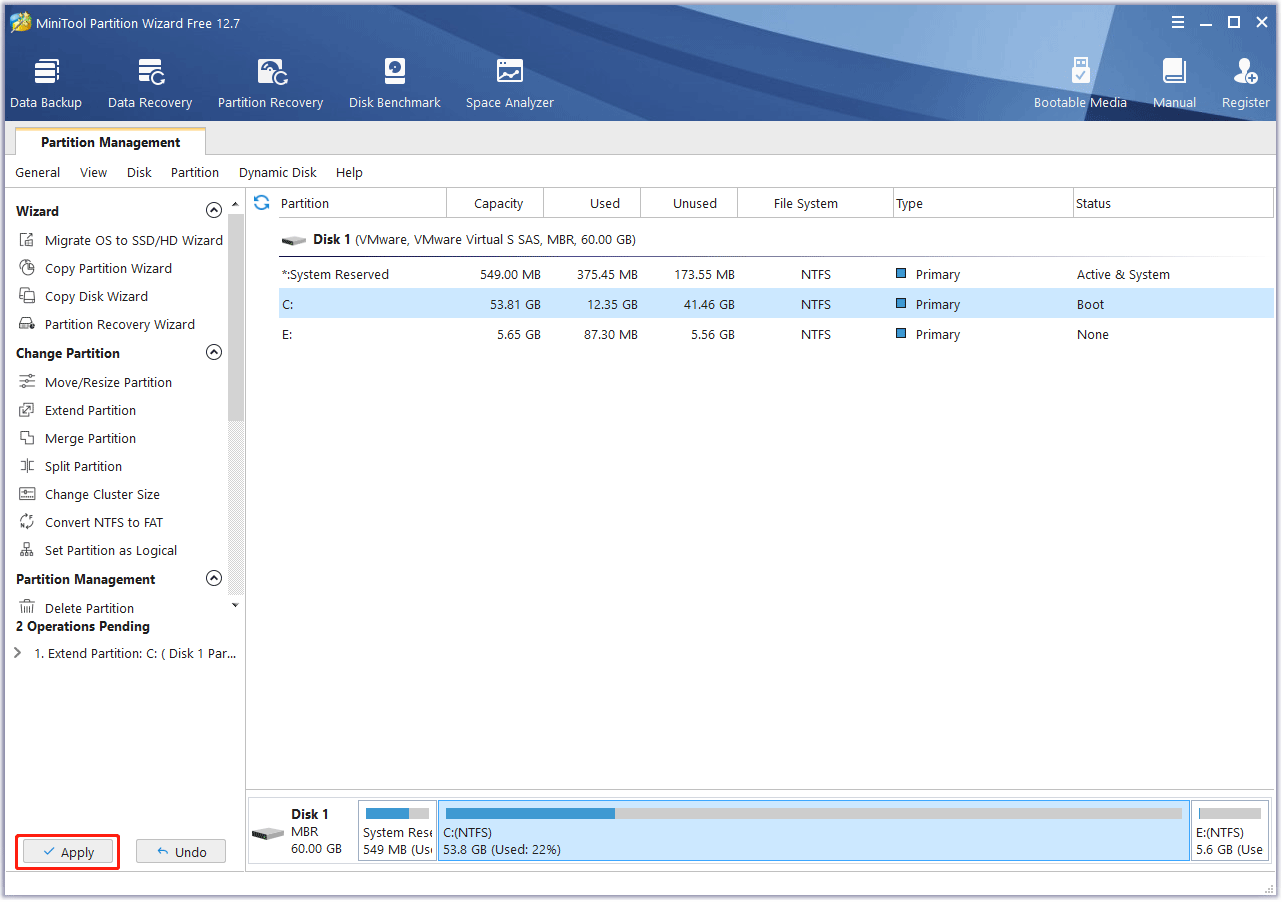Open the General menu
The image size is (1282, 902).
tap(38, 172)
